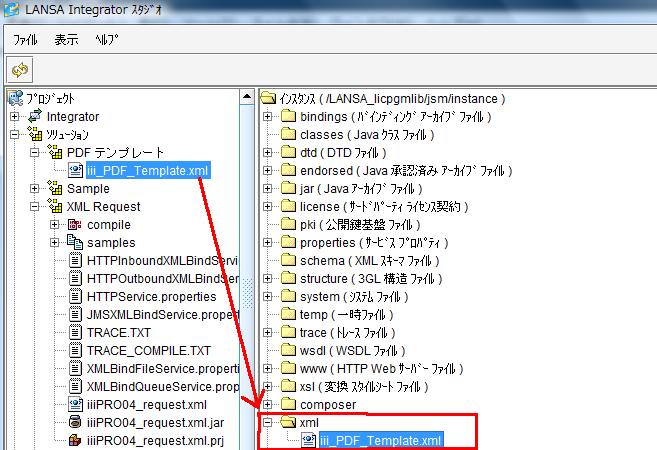
Task: Click the TRACE.TXT file icon
Action: pyautogui.click(x=75, y=333)
